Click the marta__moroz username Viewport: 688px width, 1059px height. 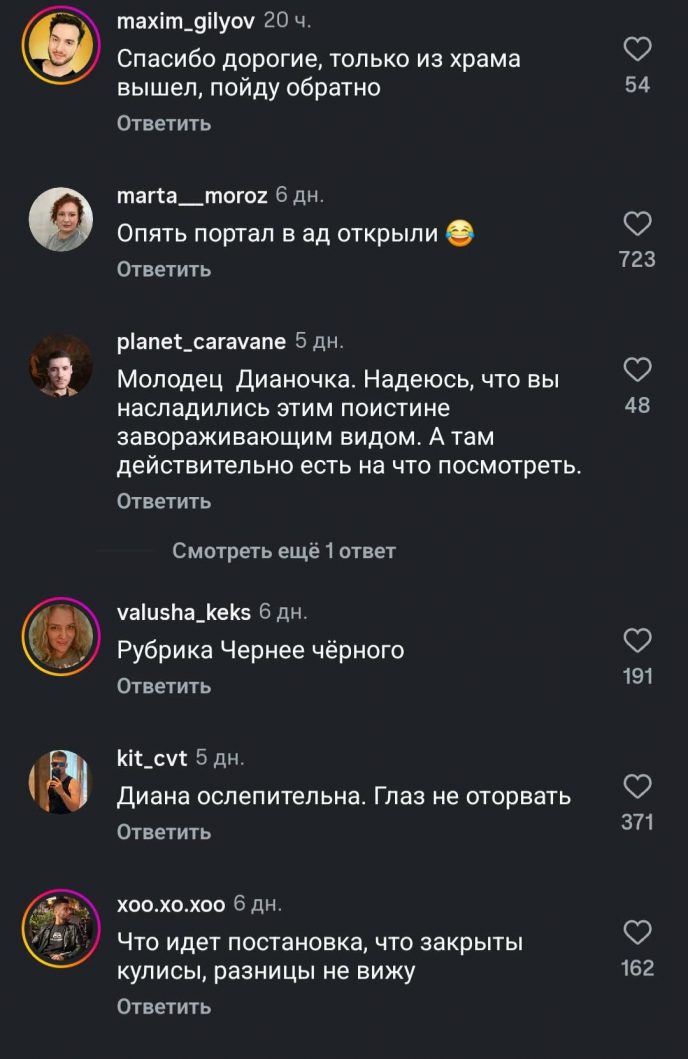pyautogui.click(x=191, y=196)
